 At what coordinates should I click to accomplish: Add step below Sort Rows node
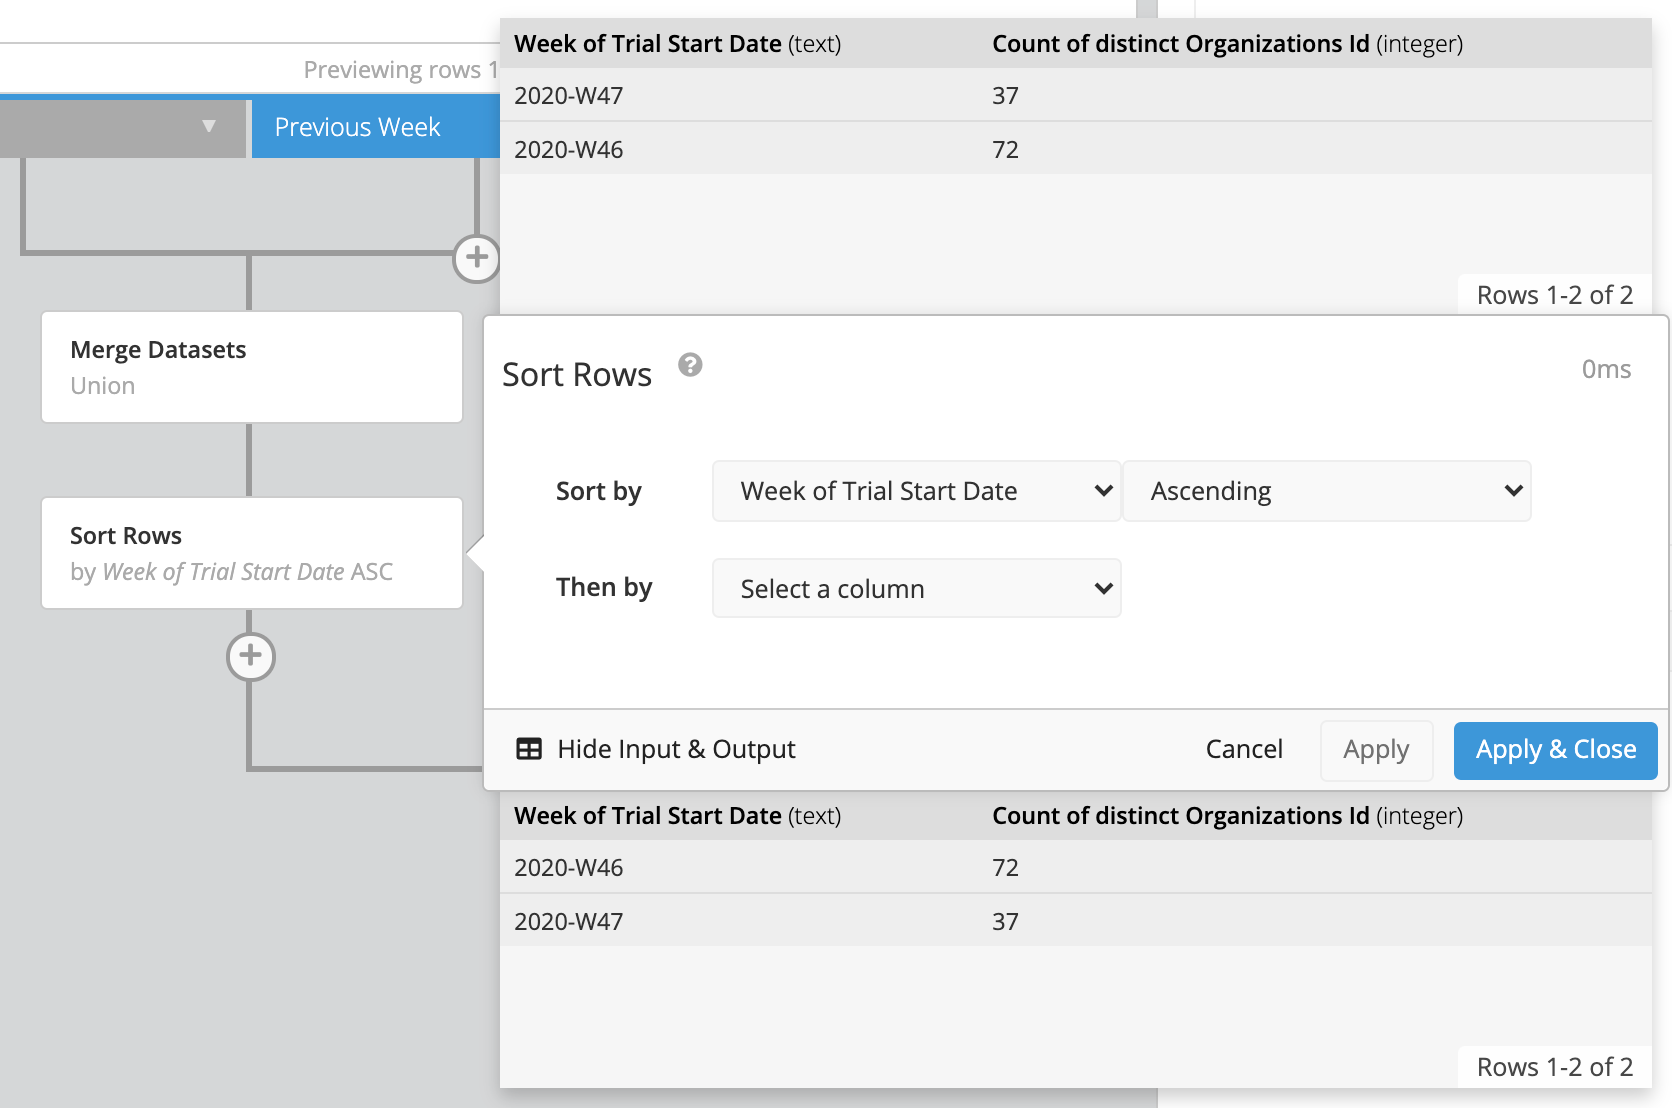tap(251, 657)
